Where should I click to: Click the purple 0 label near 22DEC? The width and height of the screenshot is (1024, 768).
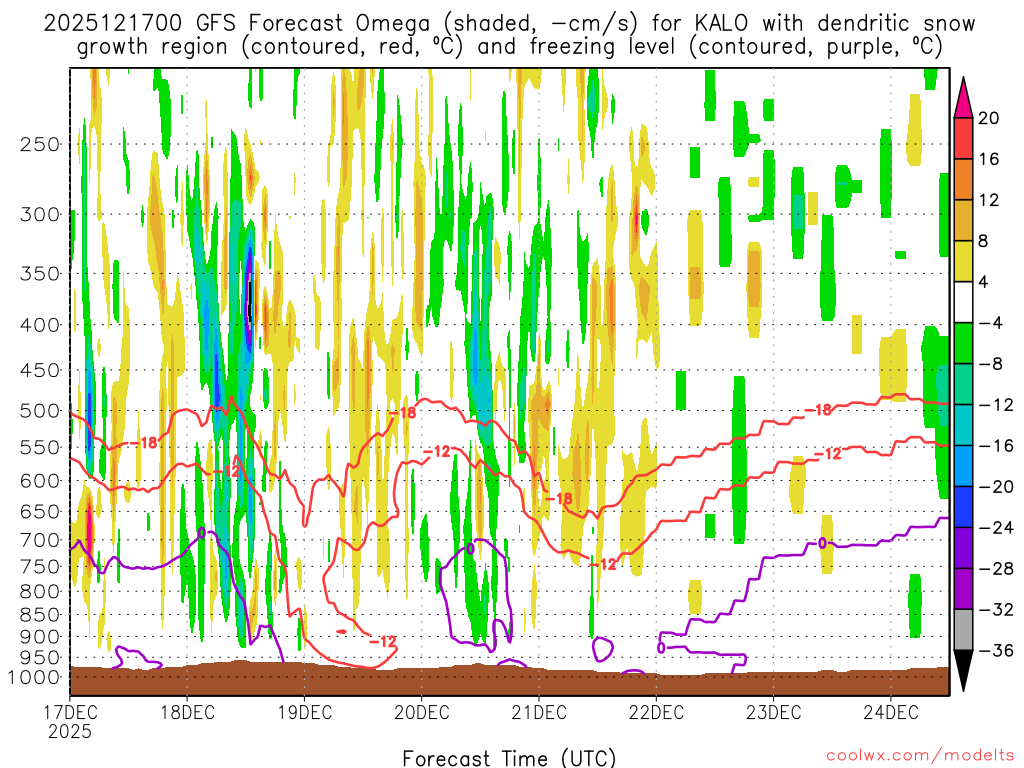[x=661, y=648]
